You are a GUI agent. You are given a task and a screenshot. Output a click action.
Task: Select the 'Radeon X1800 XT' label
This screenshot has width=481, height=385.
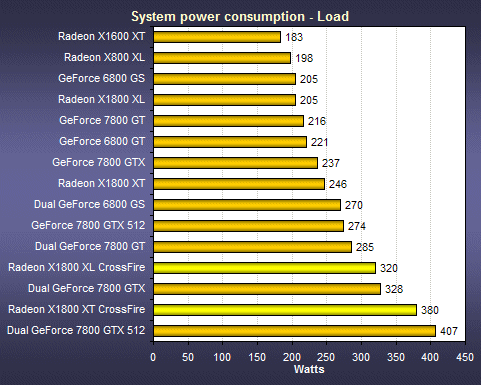click(102, 183)
